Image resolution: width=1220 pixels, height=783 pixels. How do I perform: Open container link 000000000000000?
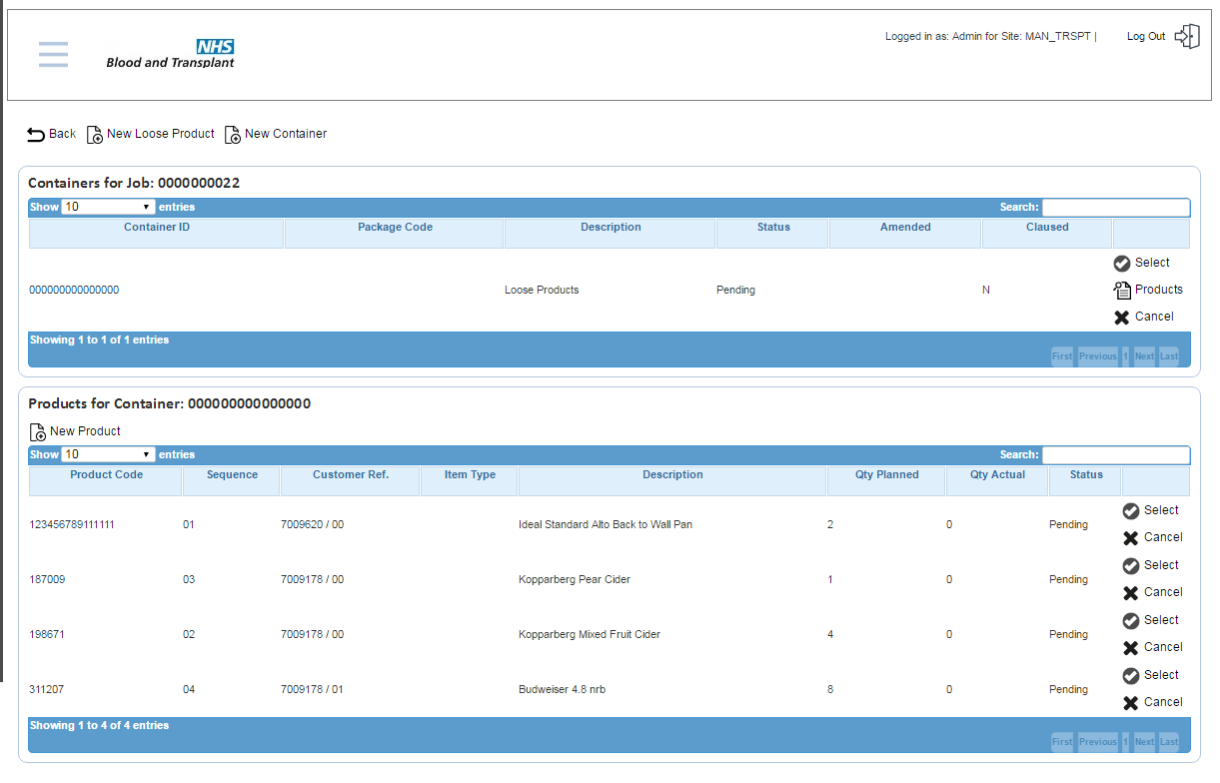coord(74,290)
